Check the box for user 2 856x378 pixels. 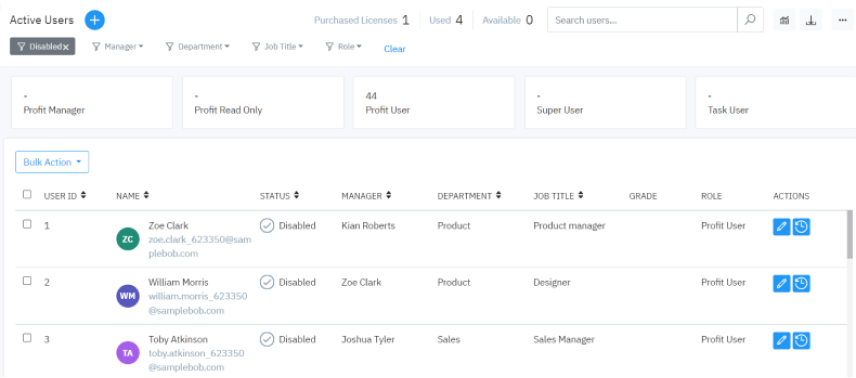point(27,281)
